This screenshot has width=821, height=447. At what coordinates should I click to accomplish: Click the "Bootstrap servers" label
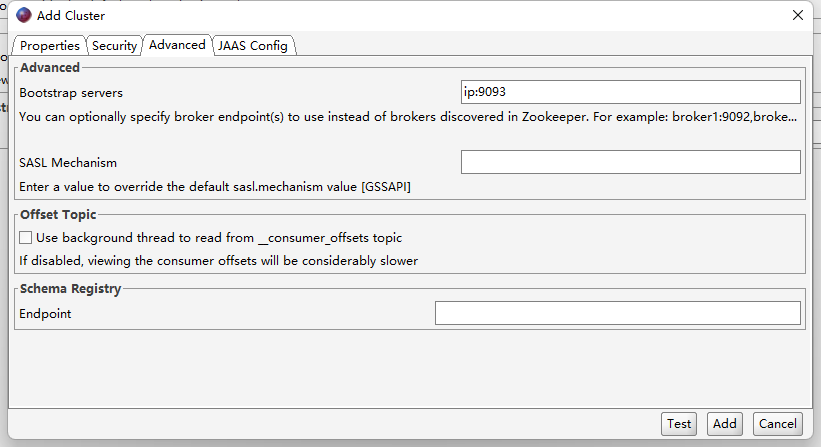click(71, 92)
